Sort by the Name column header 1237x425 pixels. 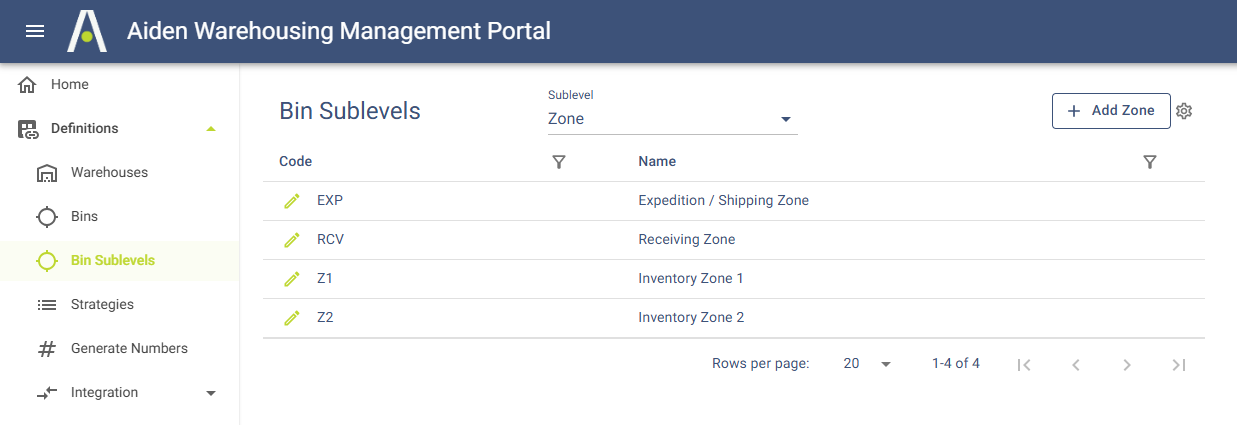[x=657, y=162]
